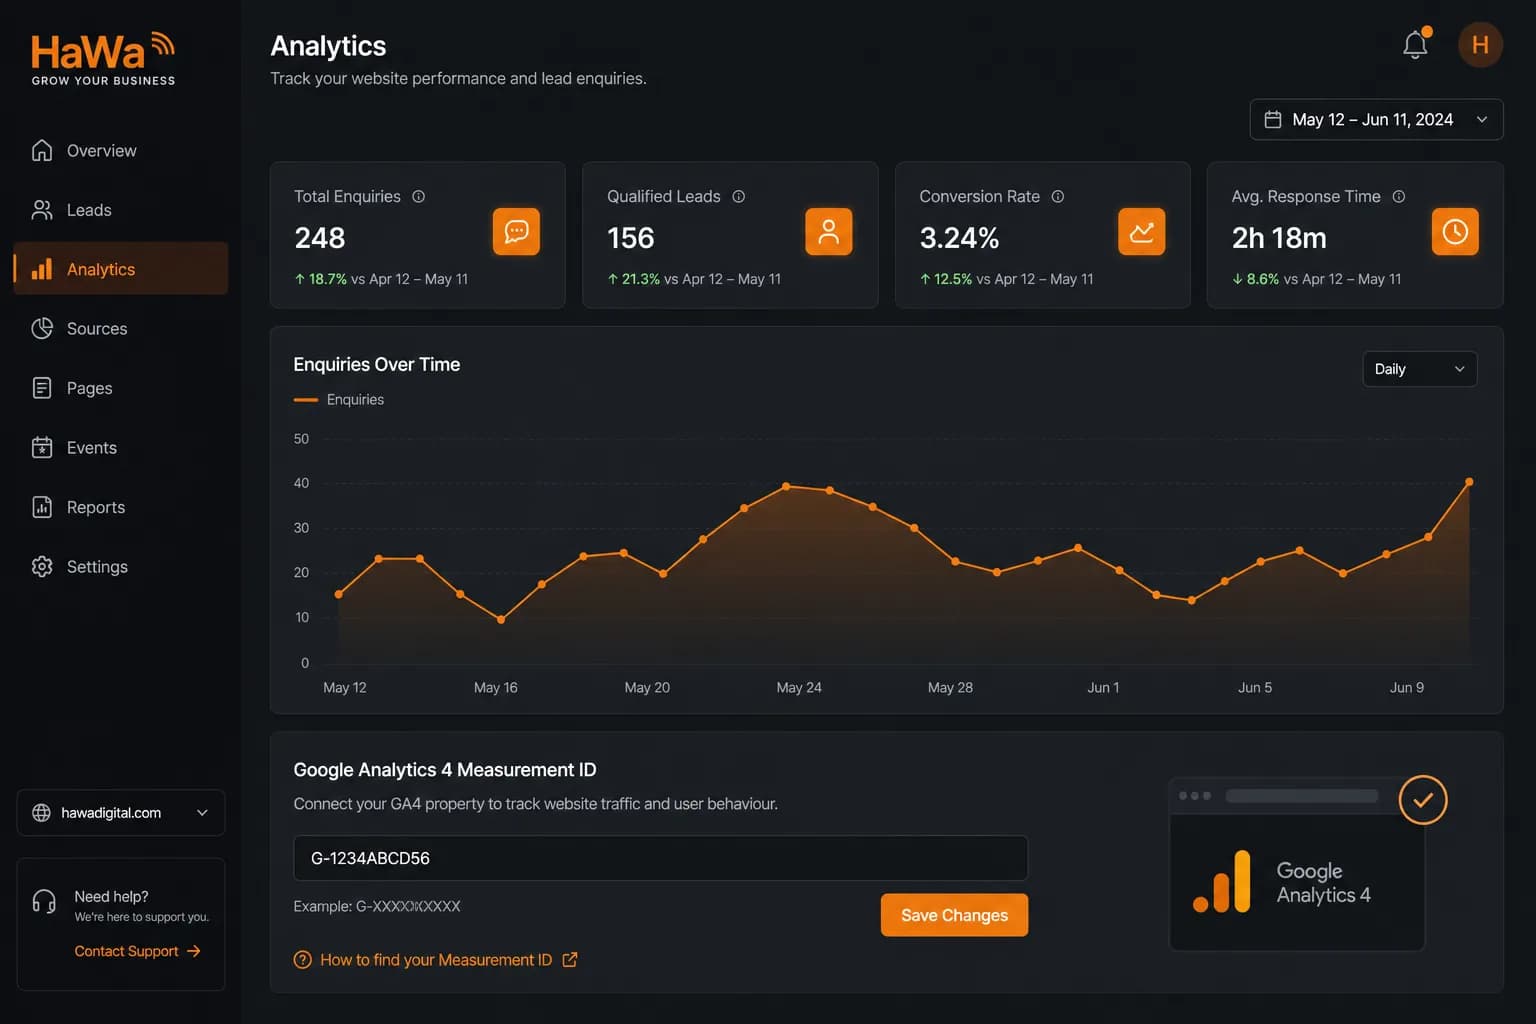Click the Save Changes button
Image resolution: width=1536 pixels, height=1024 pixels.
pyautogui.click(x=954, y=915)
